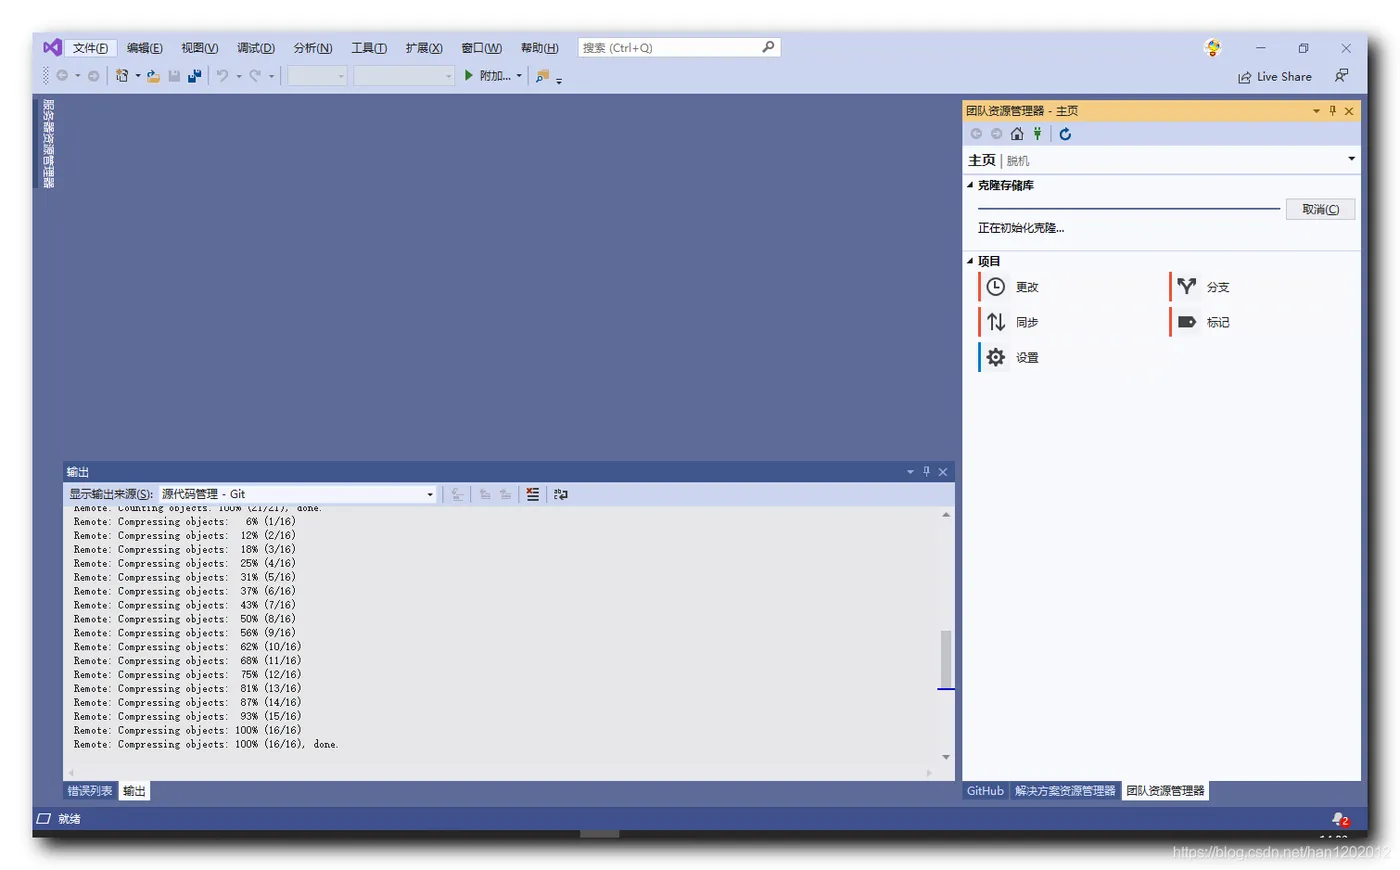The height and width of the screenshot is (870, 1400).
Task: Open the 帮助(H) menu
Action: coord(539,48)
